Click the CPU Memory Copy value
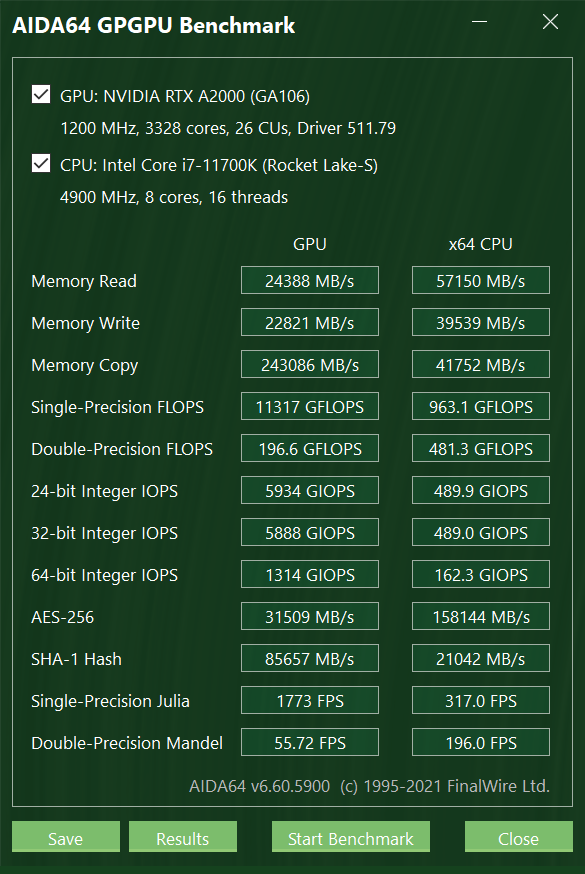This screenshot has height=874, width=585. tap(480, 364)
